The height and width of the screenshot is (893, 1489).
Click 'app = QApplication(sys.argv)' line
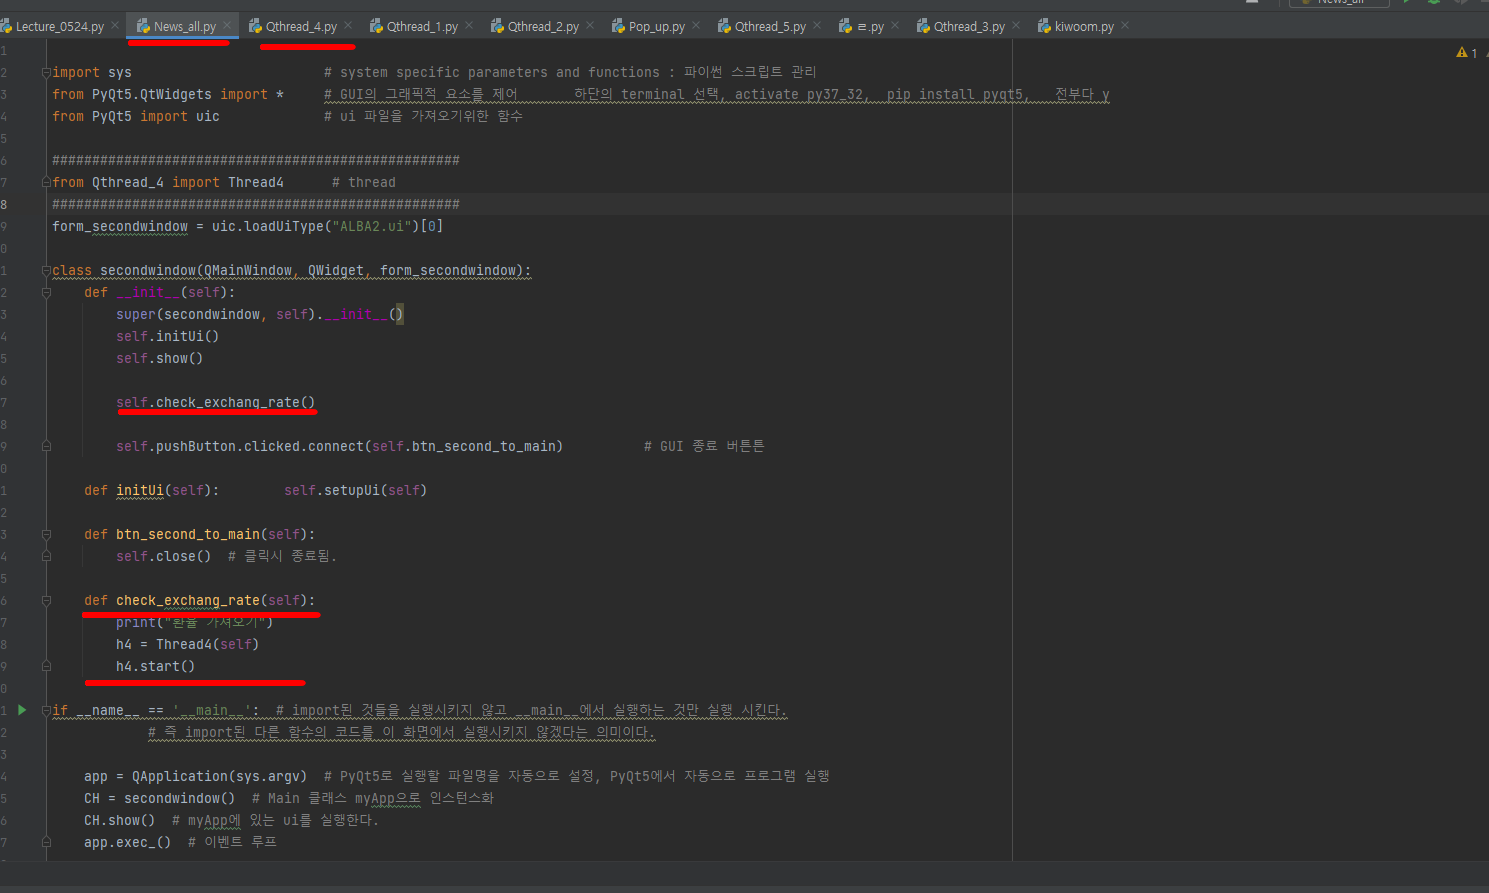(x=196, y=776)
